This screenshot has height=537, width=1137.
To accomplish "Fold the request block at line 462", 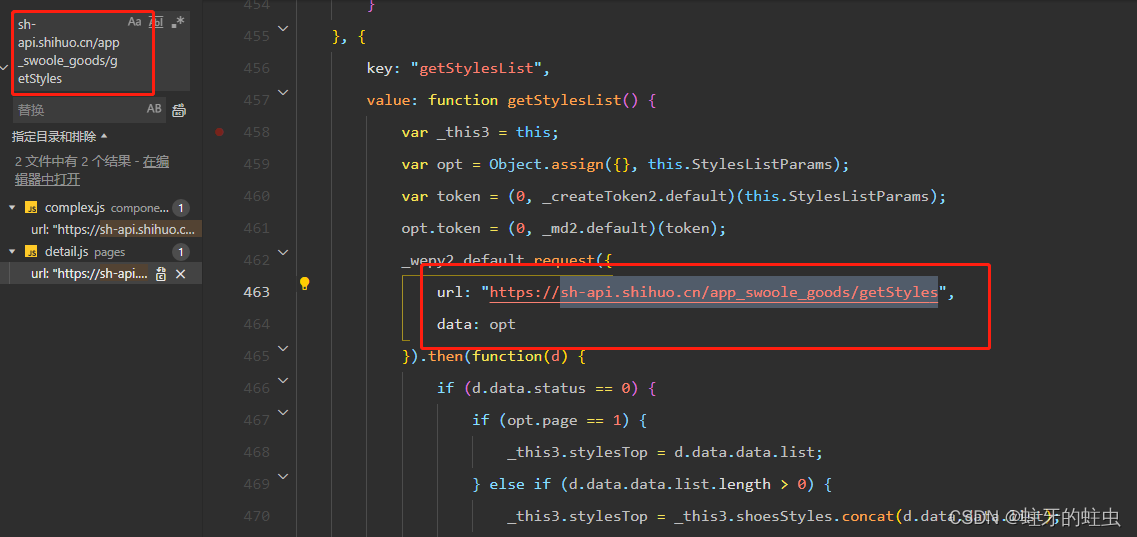I will click(283, 252).
